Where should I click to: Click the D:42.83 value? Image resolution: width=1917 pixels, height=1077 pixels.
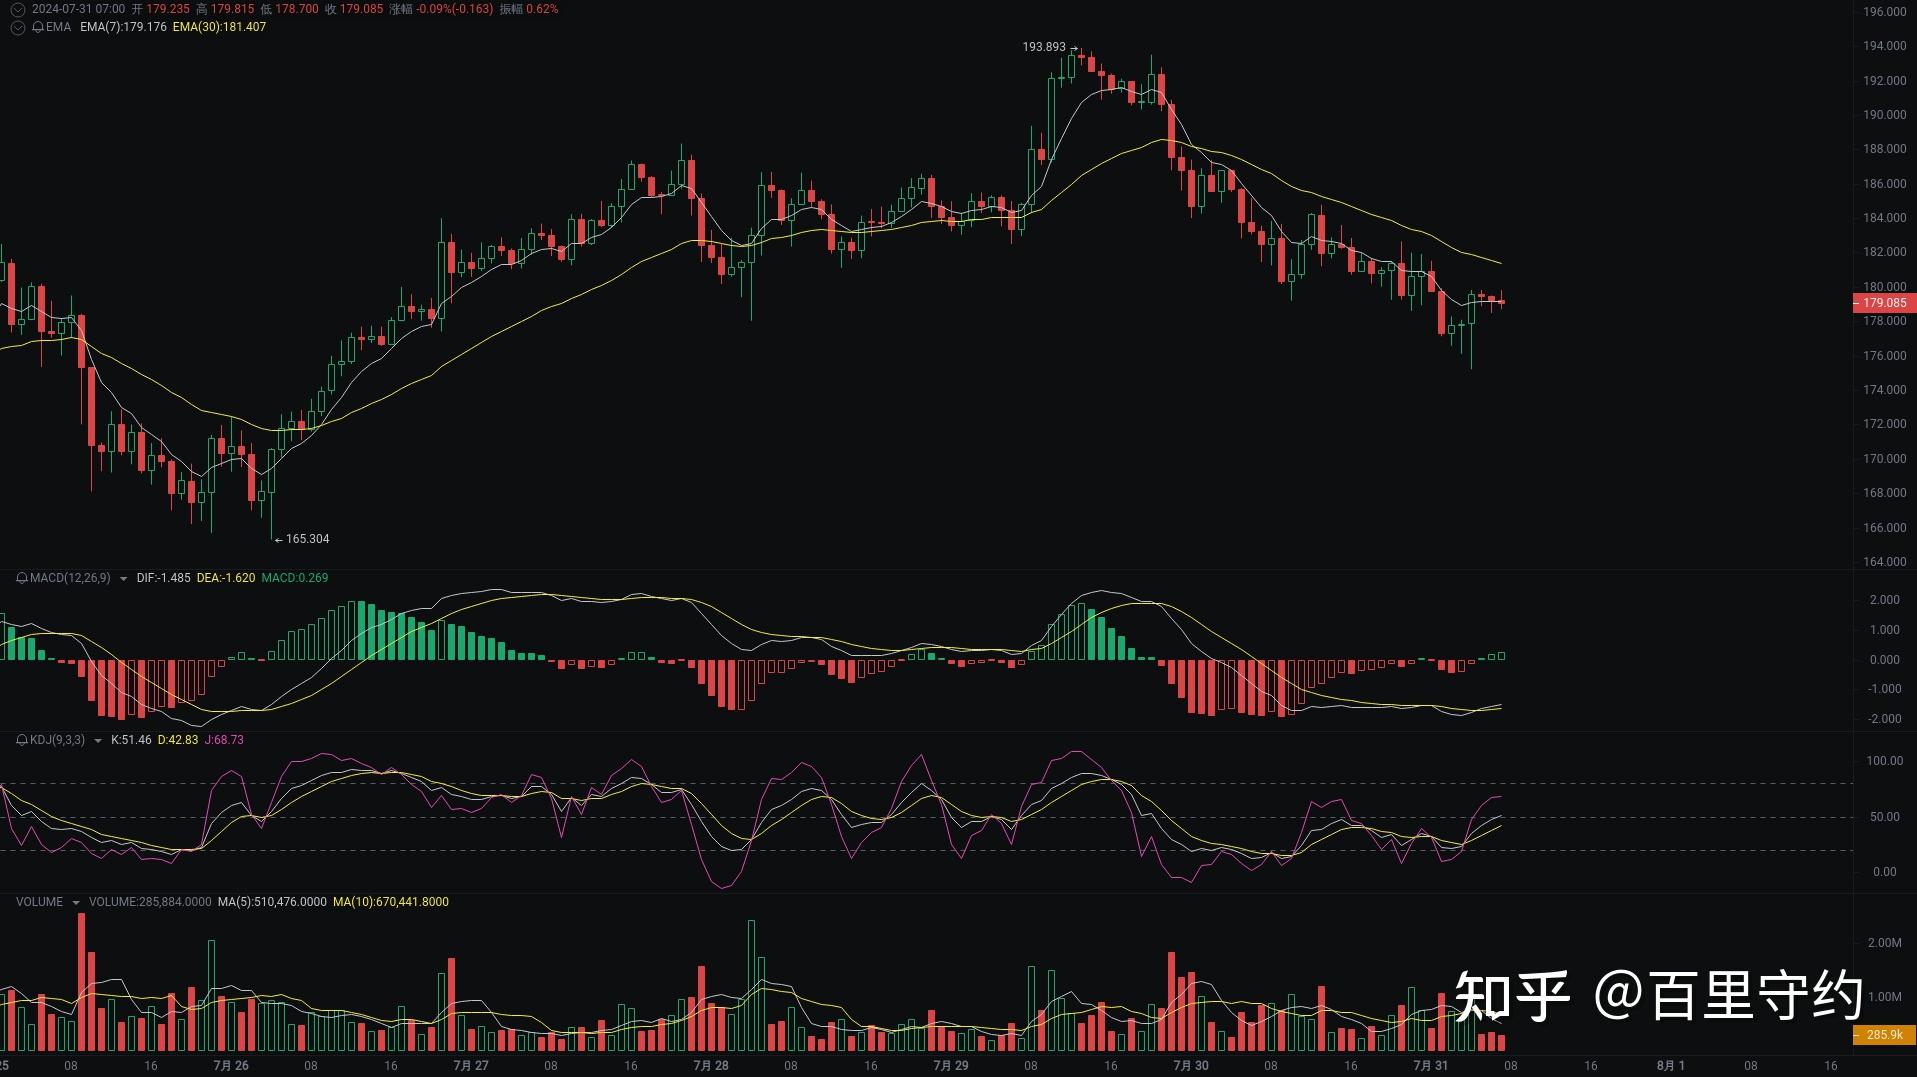(x=178, y=740)
